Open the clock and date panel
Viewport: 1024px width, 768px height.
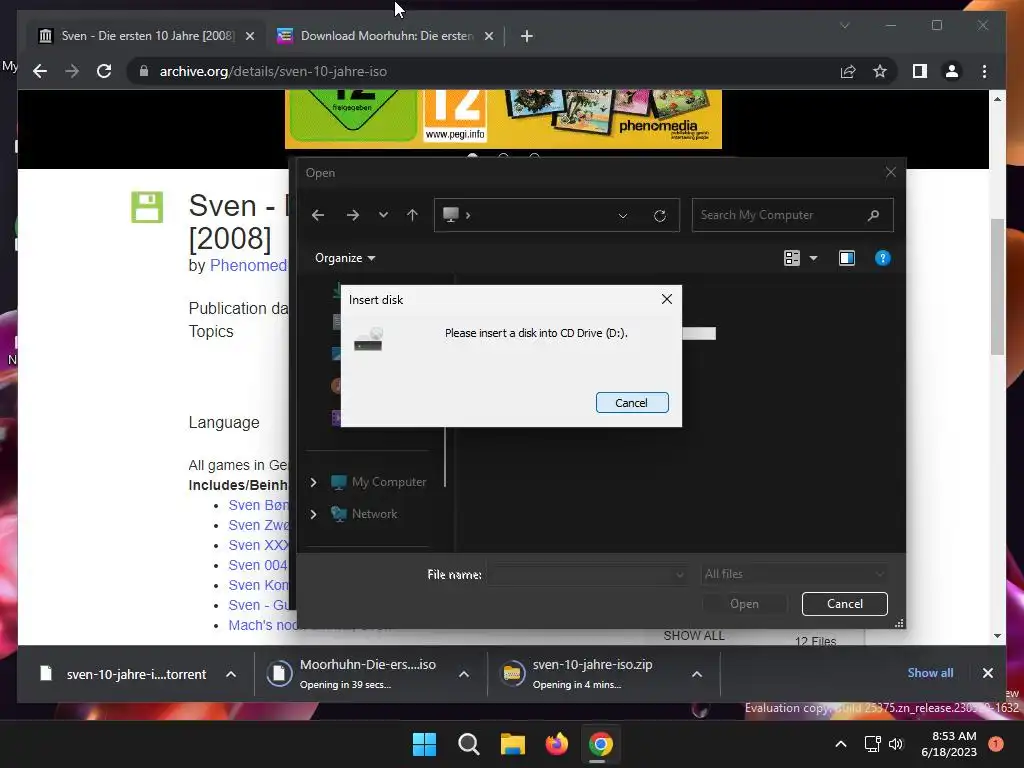[950, 744]
